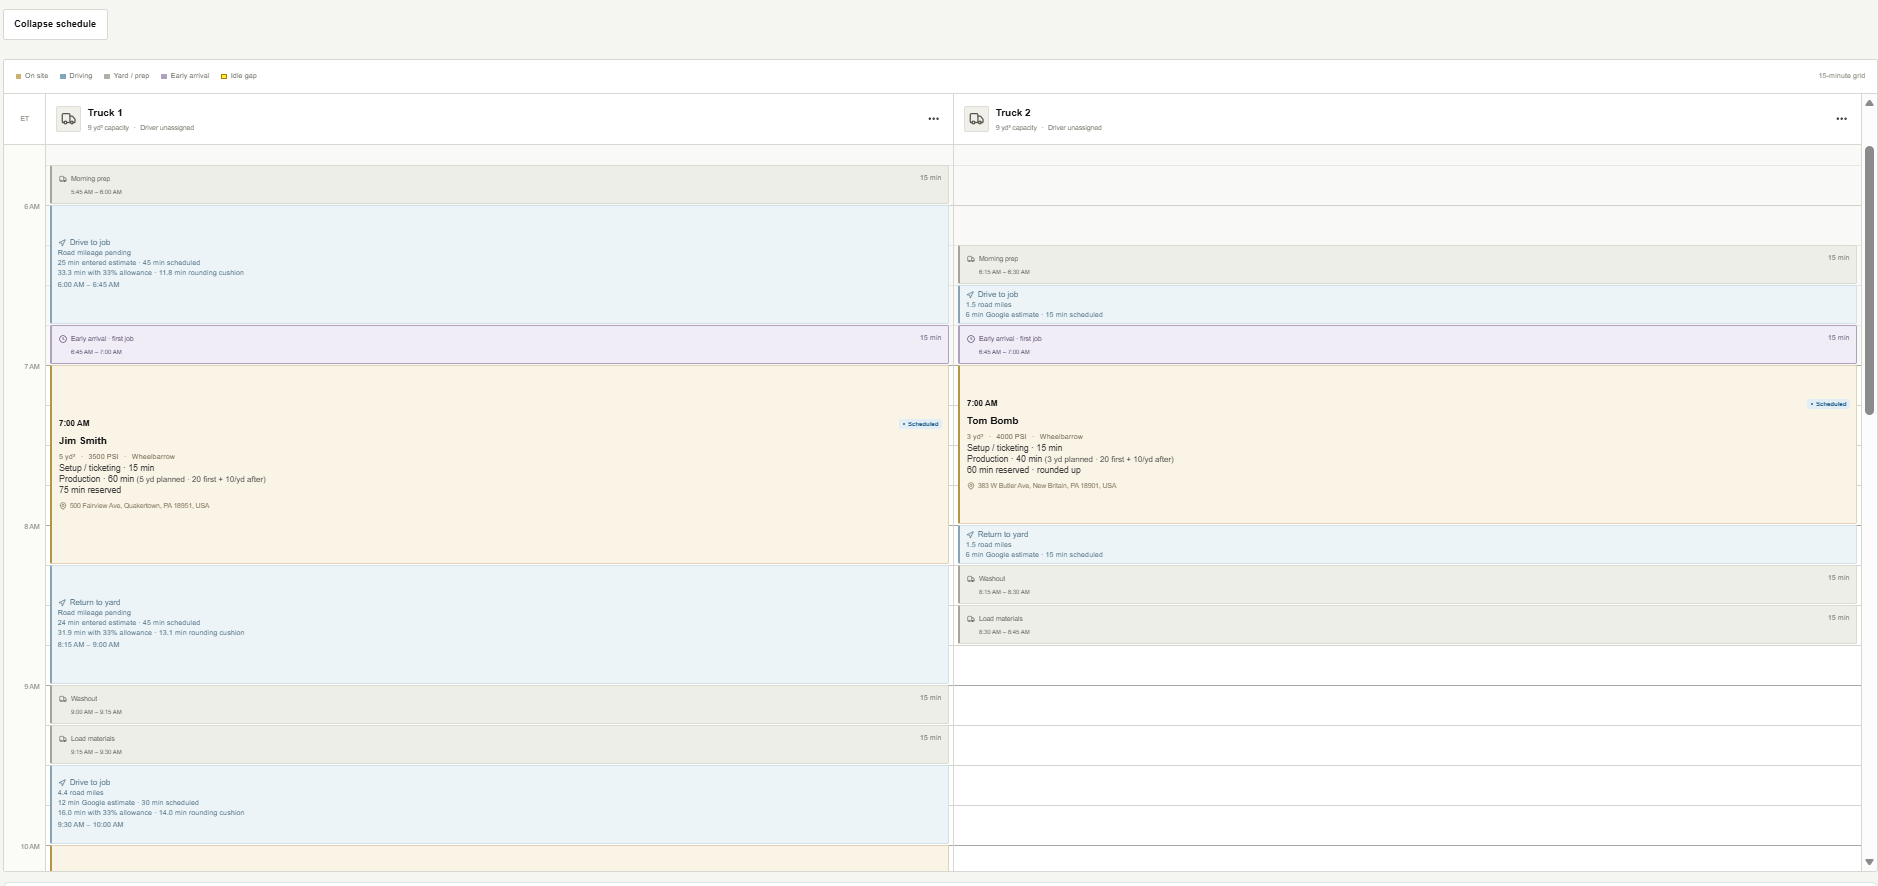Image resolution: width=1878 pixels, height=886 pixels.
Task: Click Scheduled badge on Jim Smith job
Action: click(x=920, y=424)
